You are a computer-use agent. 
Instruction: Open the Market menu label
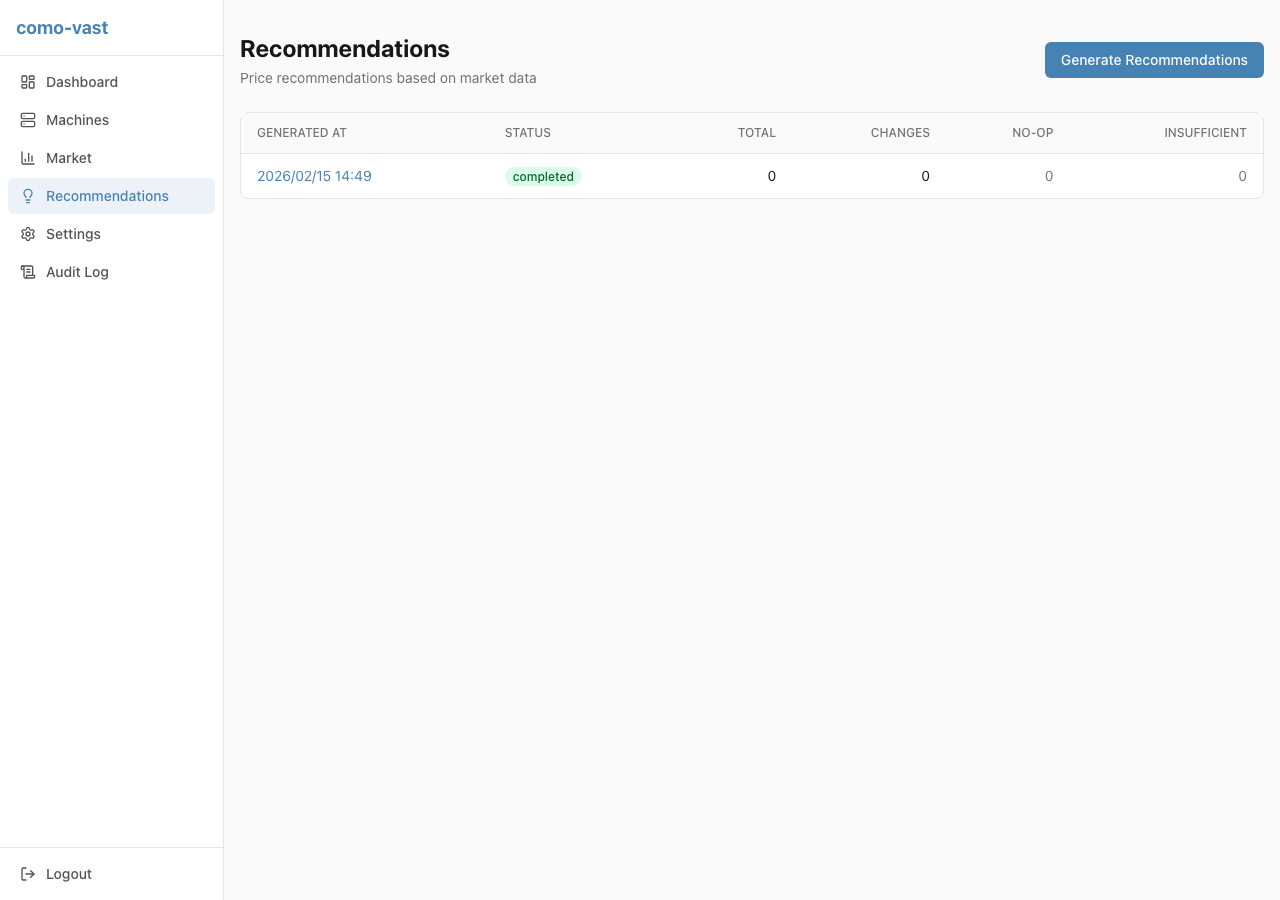tap(69, 158)
